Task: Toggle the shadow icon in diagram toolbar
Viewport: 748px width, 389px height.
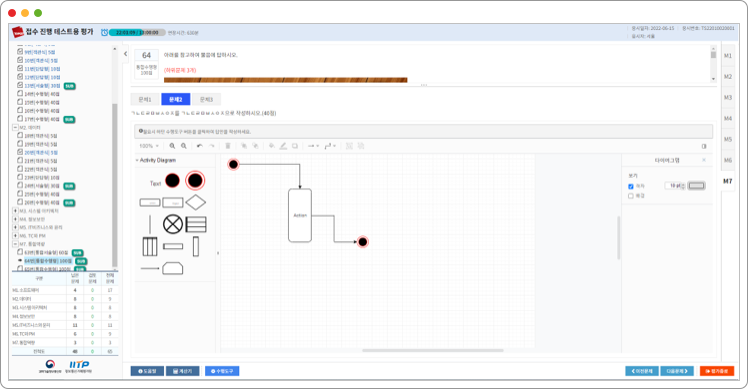Action: [x=295, y=146]
